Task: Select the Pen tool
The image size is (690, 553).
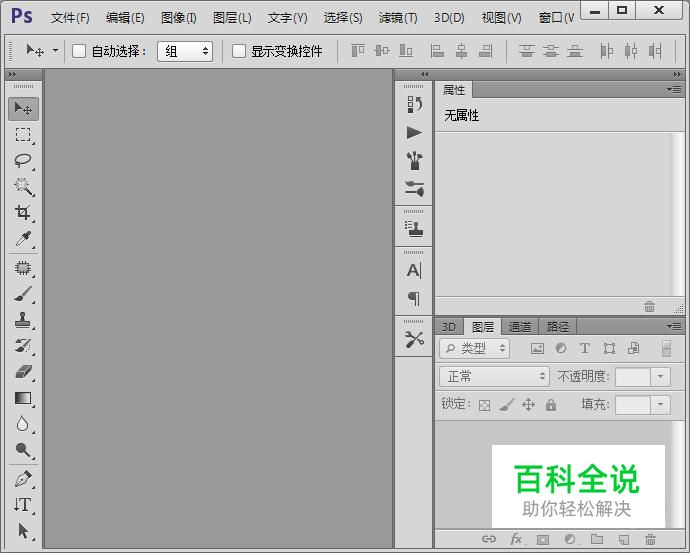Action: (23, 479)
